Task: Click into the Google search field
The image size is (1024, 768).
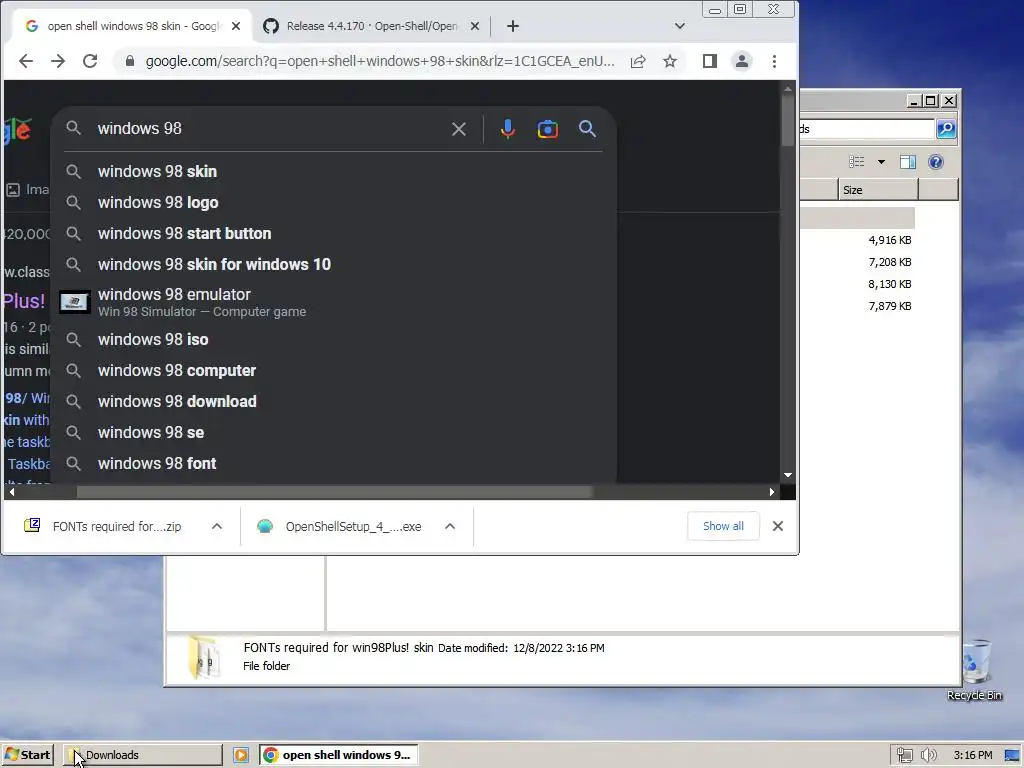Action: pos(269,129)
